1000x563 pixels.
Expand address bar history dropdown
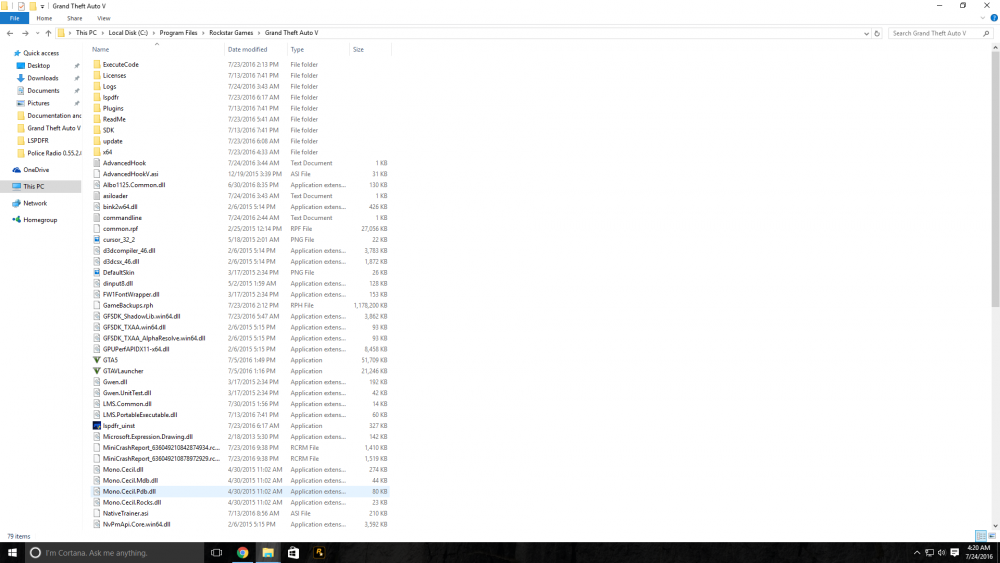866,33
